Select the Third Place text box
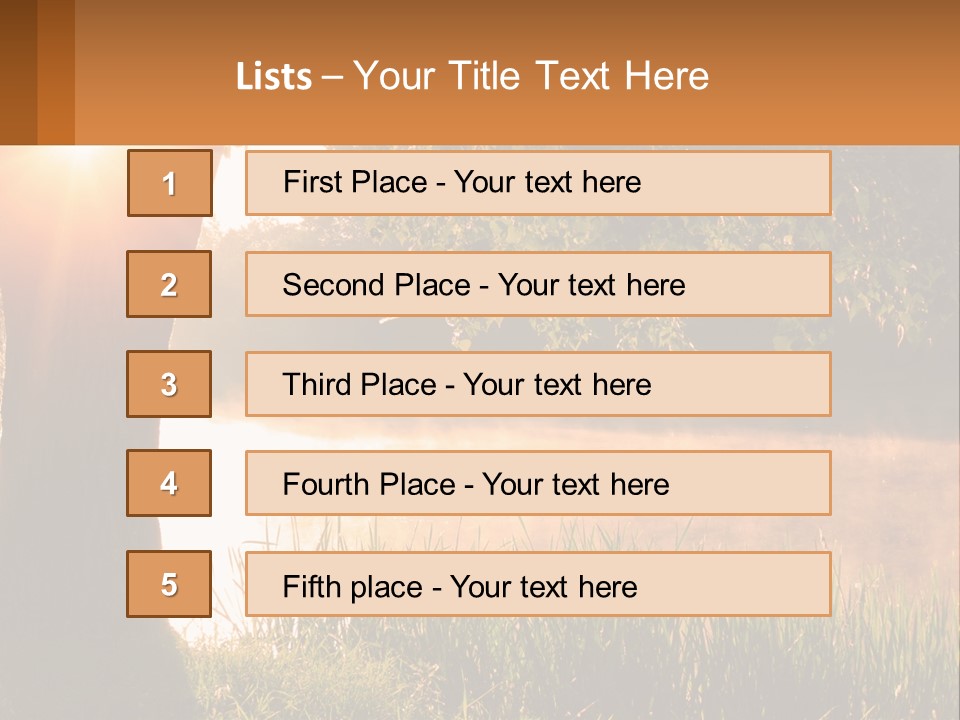Screen dimensions: 960x720 pyautogui.click(x=538, y=384)
